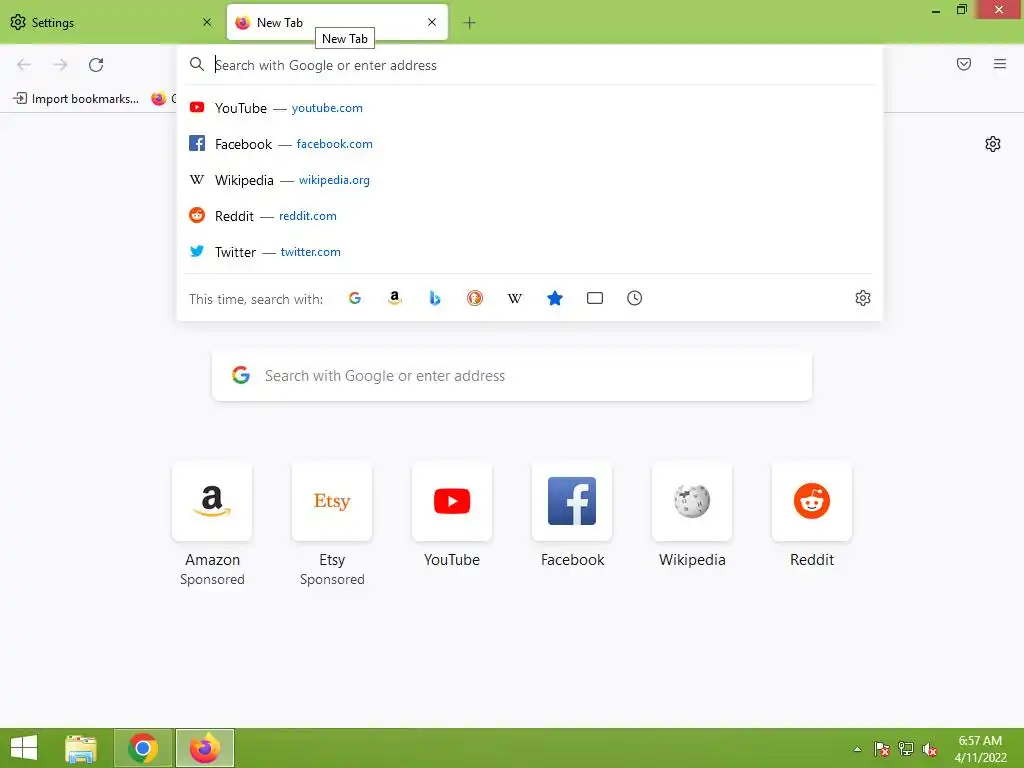Screen dimensions: 1024x768
Task: Open File Explorer from taskbar
Action: pos(81,748)
